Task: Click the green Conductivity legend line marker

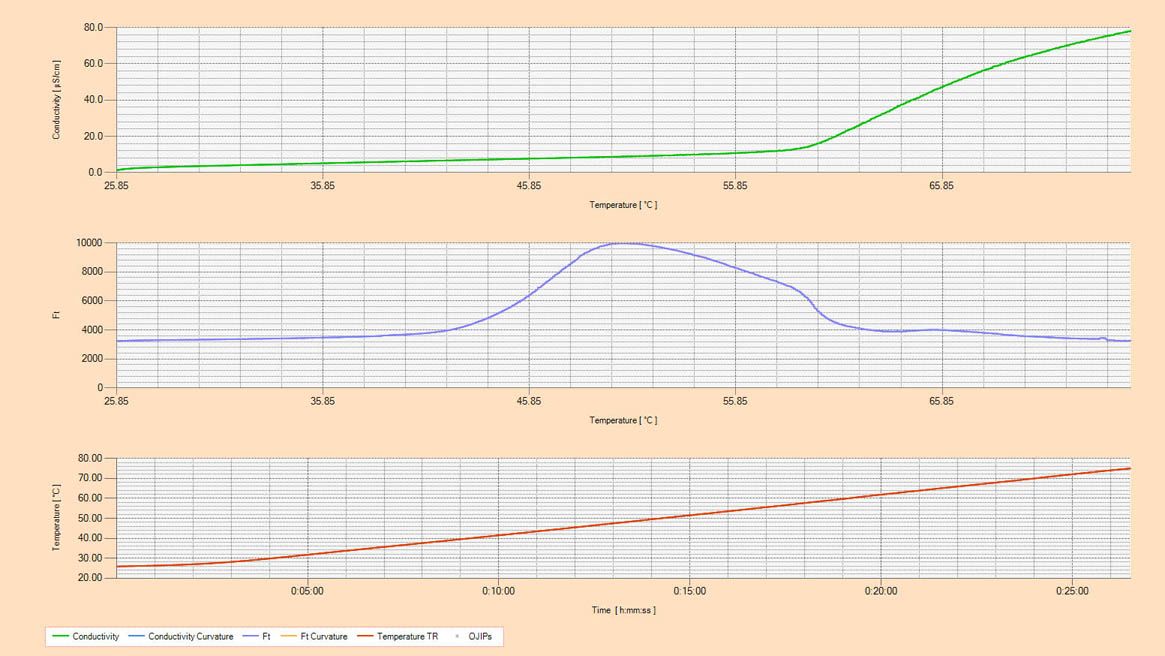Action: (60, 637)
